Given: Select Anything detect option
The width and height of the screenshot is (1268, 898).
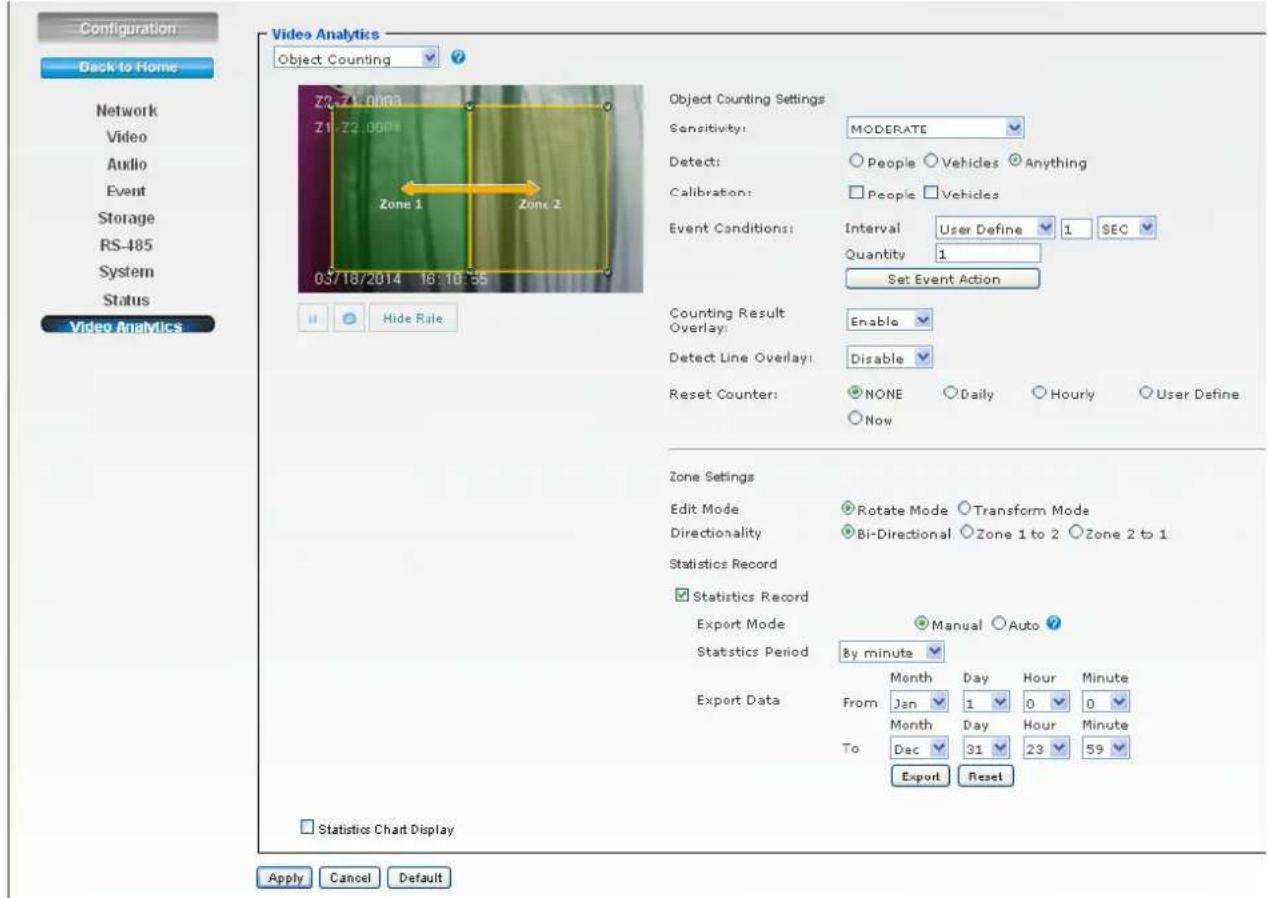Looking at the screenshot, I should point(1017,161).
